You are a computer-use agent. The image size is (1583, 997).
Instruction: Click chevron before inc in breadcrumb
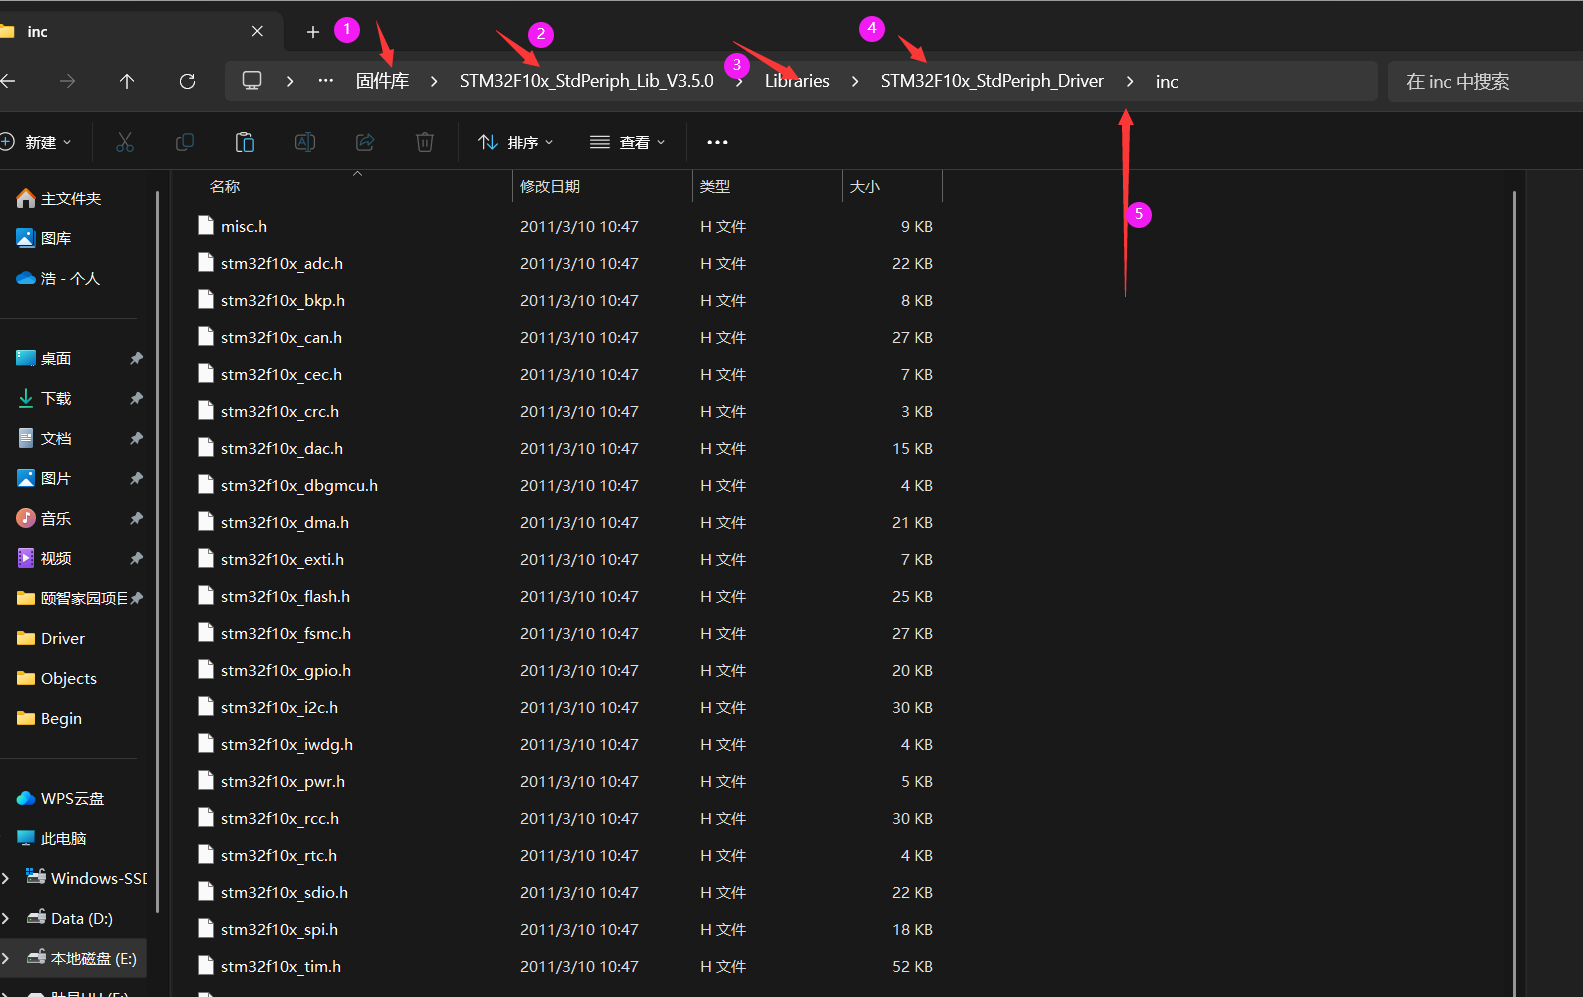[1130, 81]
